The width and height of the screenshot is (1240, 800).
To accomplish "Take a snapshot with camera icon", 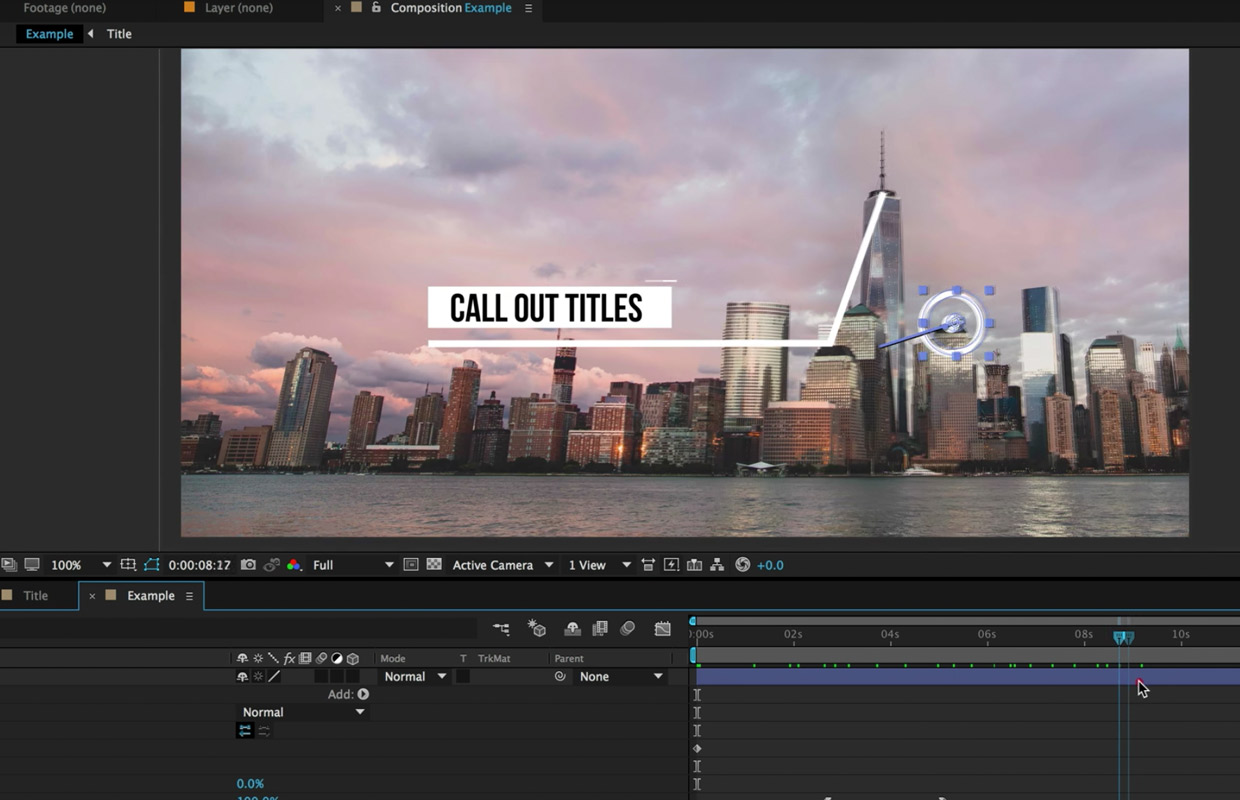I will point(248,565).
